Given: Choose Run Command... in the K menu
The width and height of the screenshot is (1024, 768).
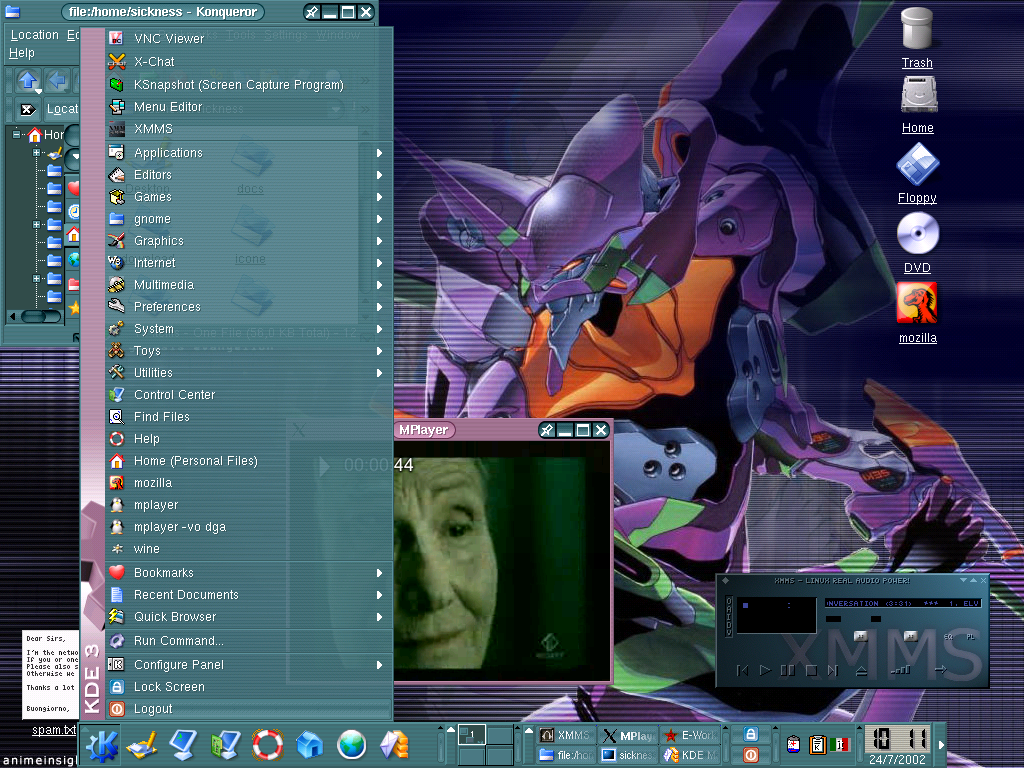Looking at the screenshot, I should [x=248, y=641].
